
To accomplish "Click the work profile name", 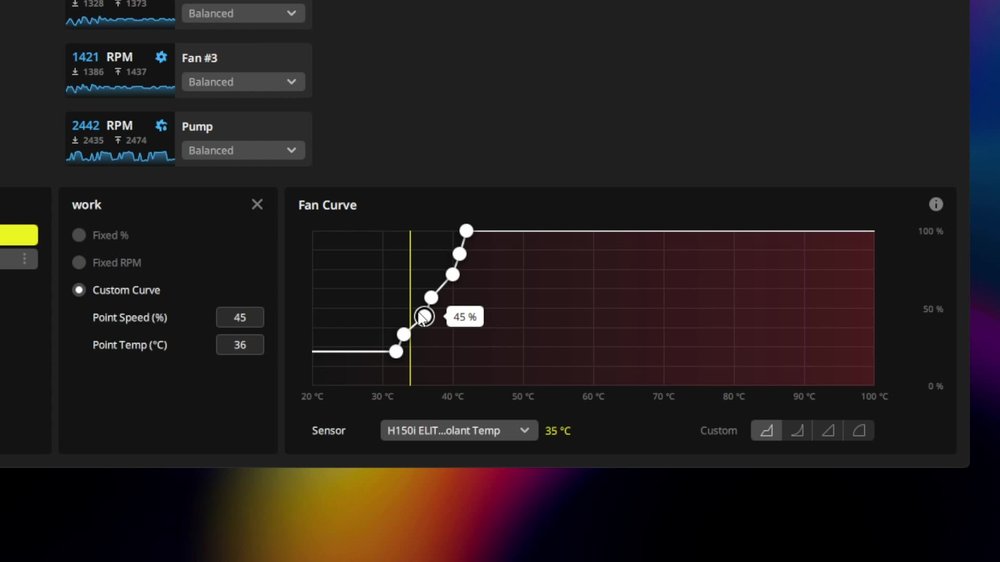I will 87,205.
